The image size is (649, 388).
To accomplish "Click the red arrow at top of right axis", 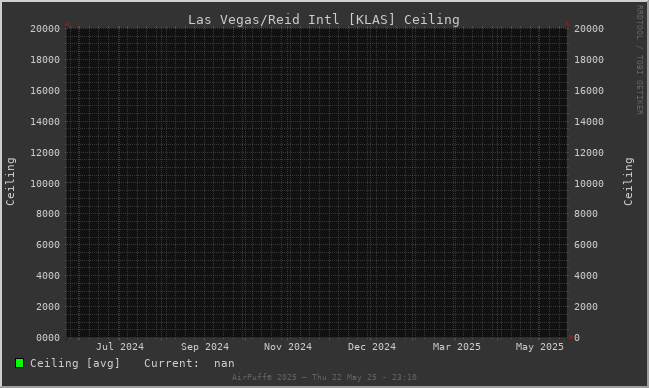I will tap(567, 24).
